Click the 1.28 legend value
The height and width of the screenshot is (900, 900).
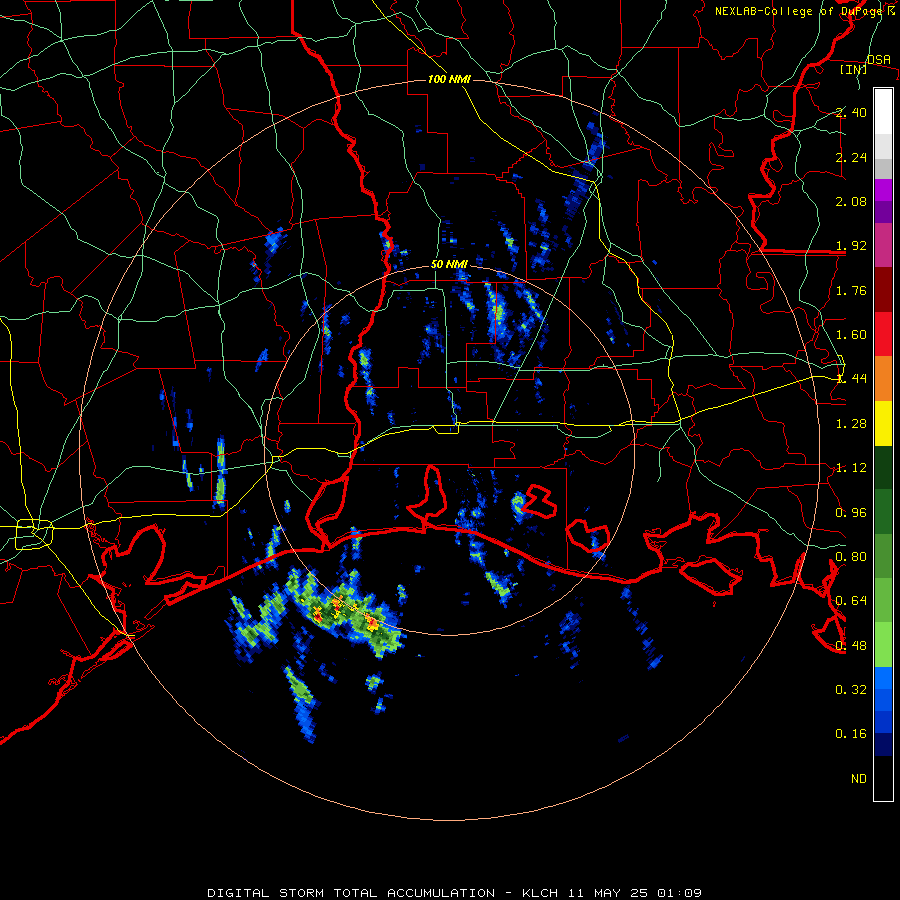pyautogui.click(x=851, y=424)
